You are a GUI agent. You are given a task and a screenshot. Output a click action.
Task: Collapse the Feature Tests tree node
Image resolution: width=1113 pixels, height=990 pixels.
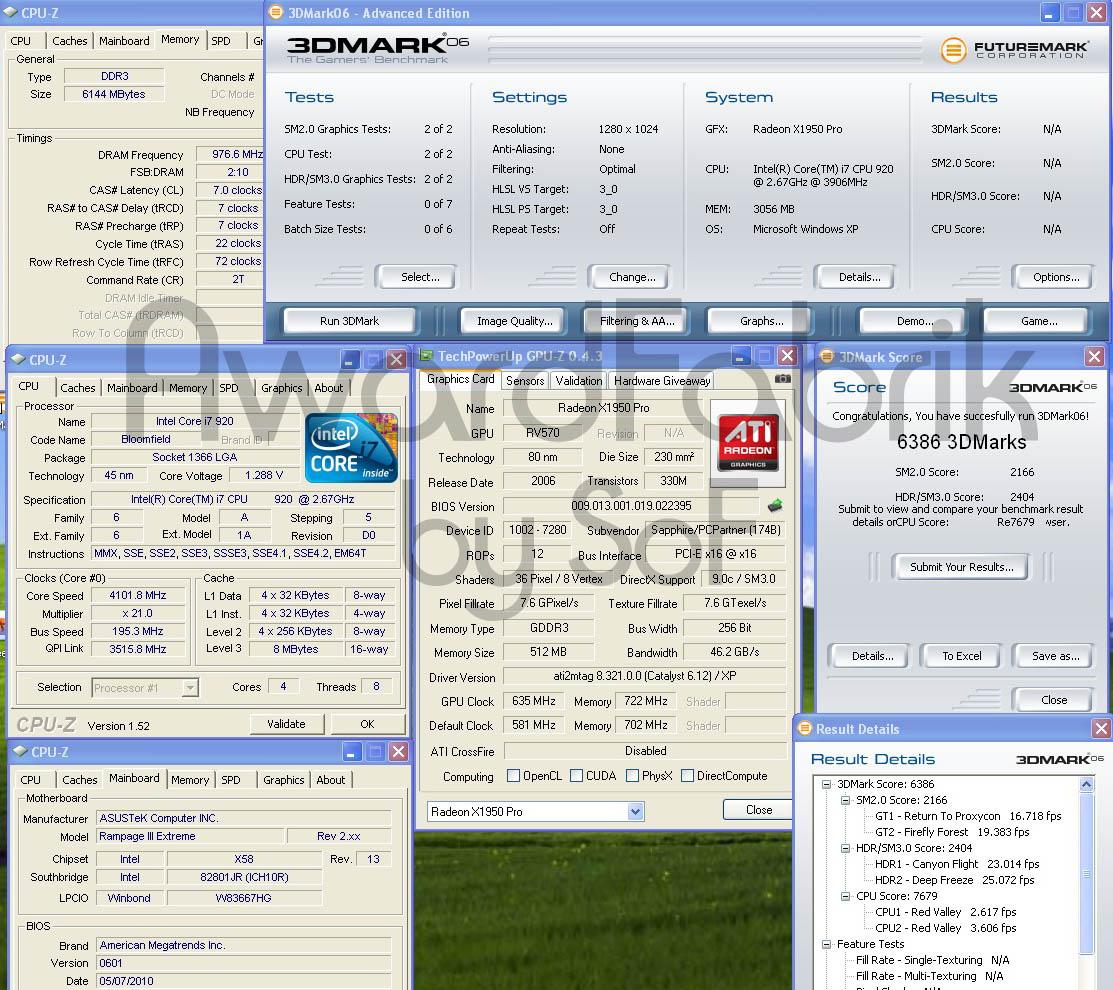tap(826, 944)
